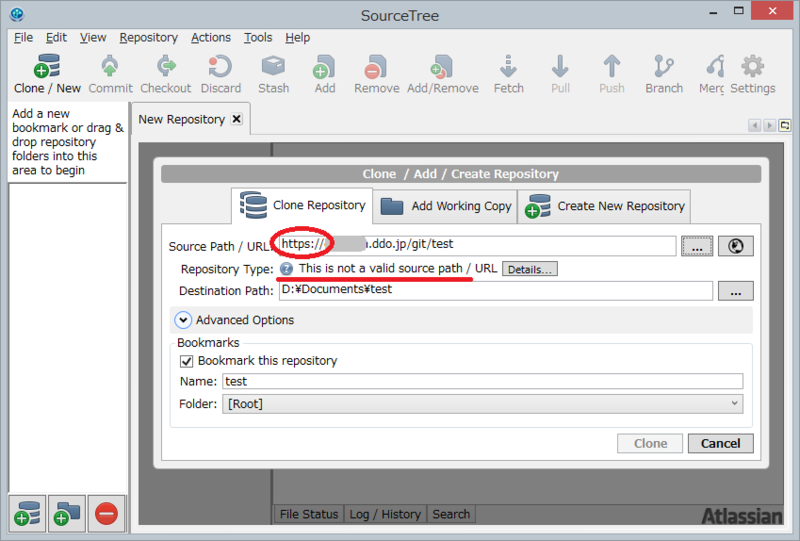Select the Clone Repository tab
Image resolution: width=800 pixels, height=541 pixels.
tap(302, 205)
